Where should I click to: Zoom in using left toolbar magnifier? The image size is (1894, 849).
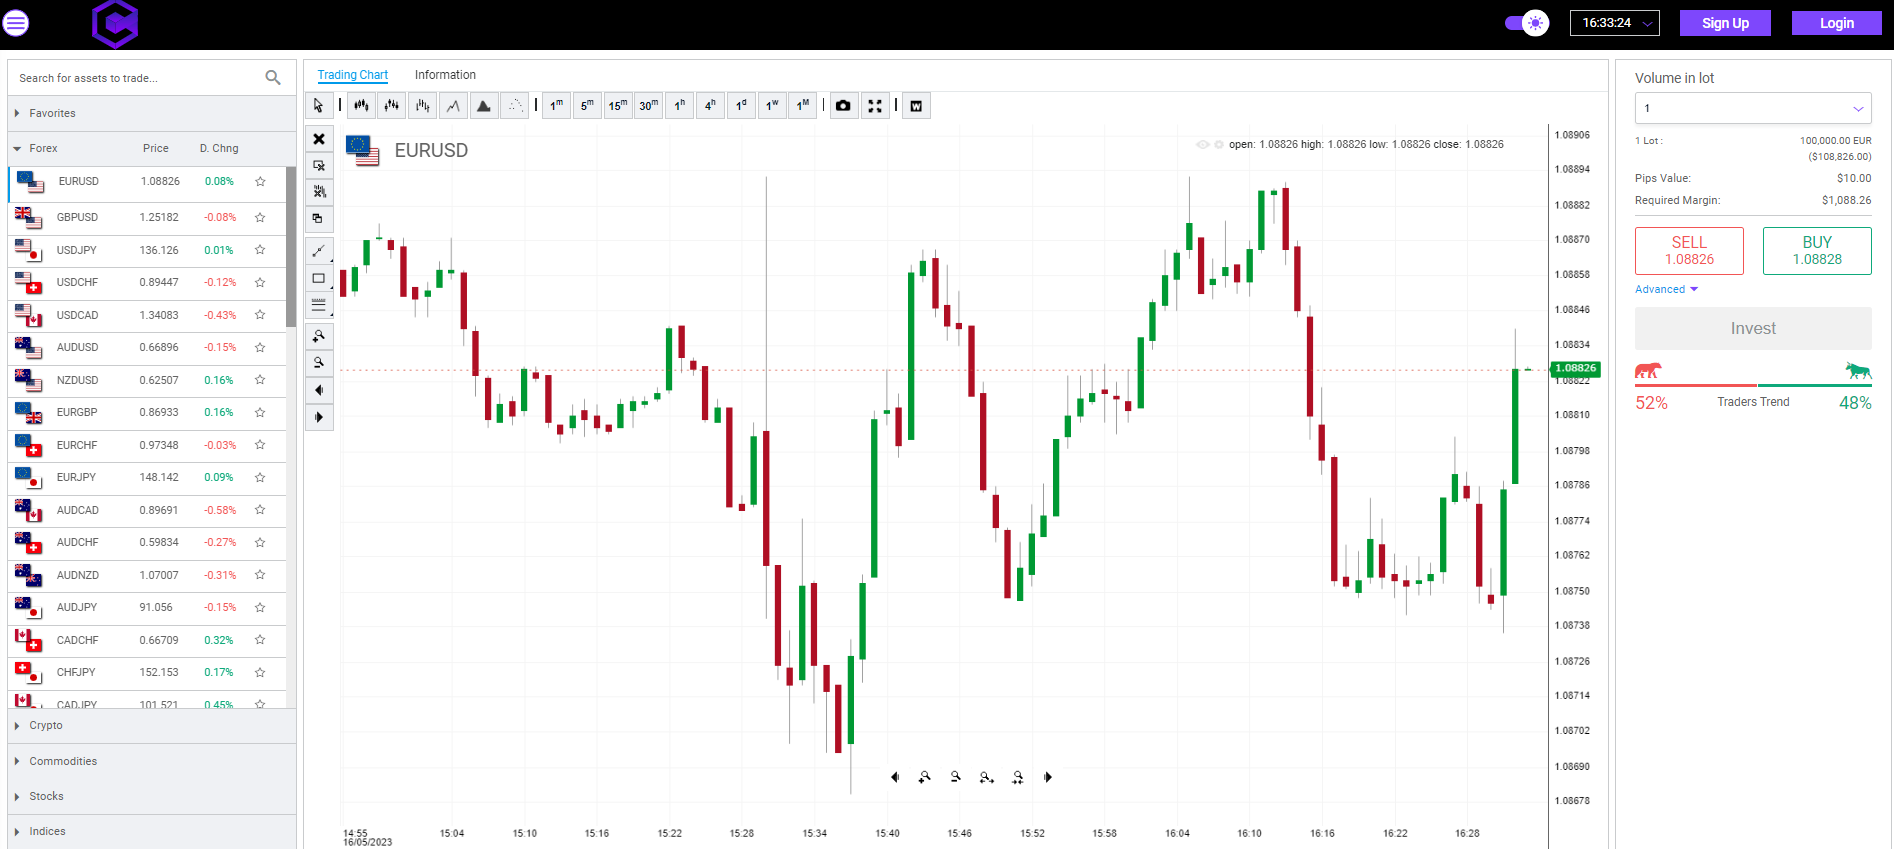tap(319, 336)
